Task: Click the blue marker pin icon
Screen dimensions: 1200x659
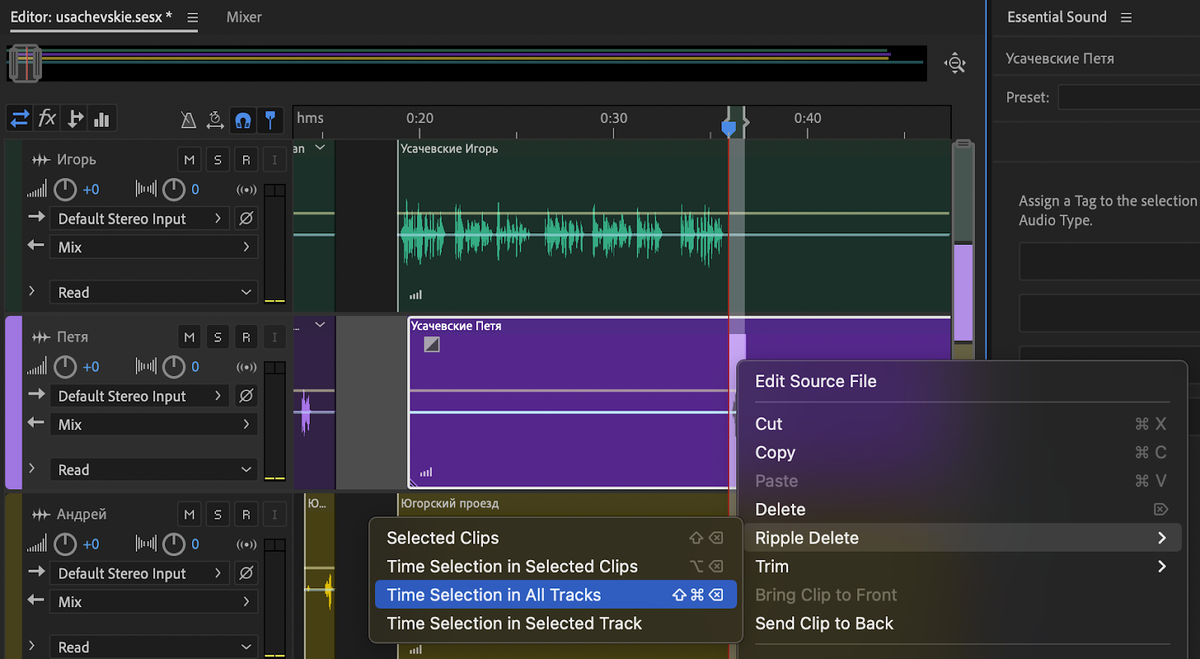Action: pyautogui.click(x=270, y=120)
